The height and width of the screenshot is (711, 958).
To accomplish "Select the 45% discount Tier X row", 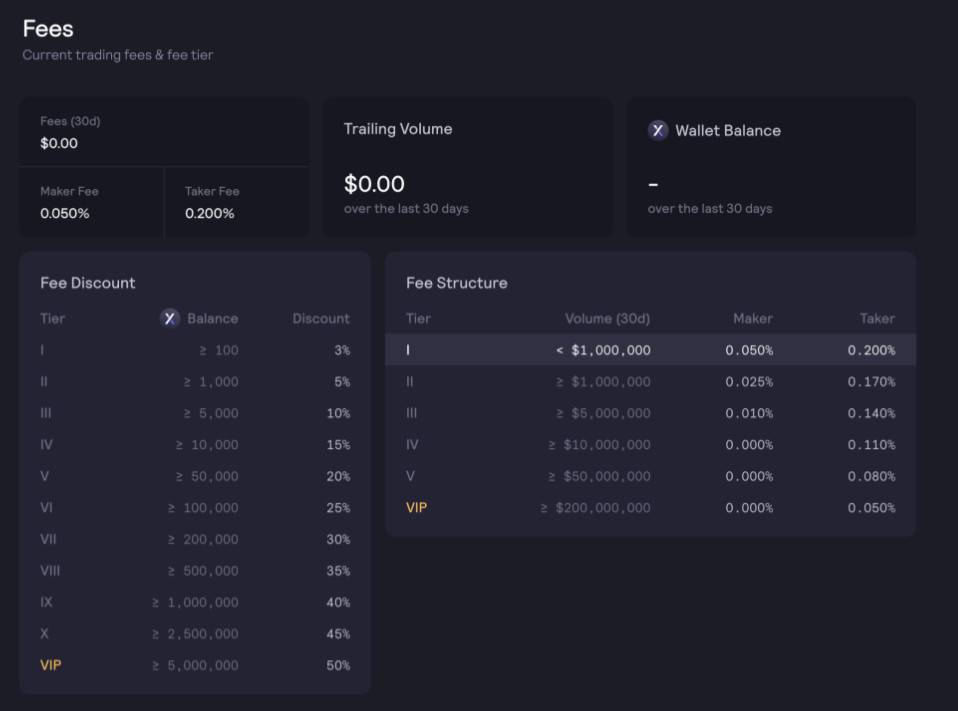I will 195,634.
